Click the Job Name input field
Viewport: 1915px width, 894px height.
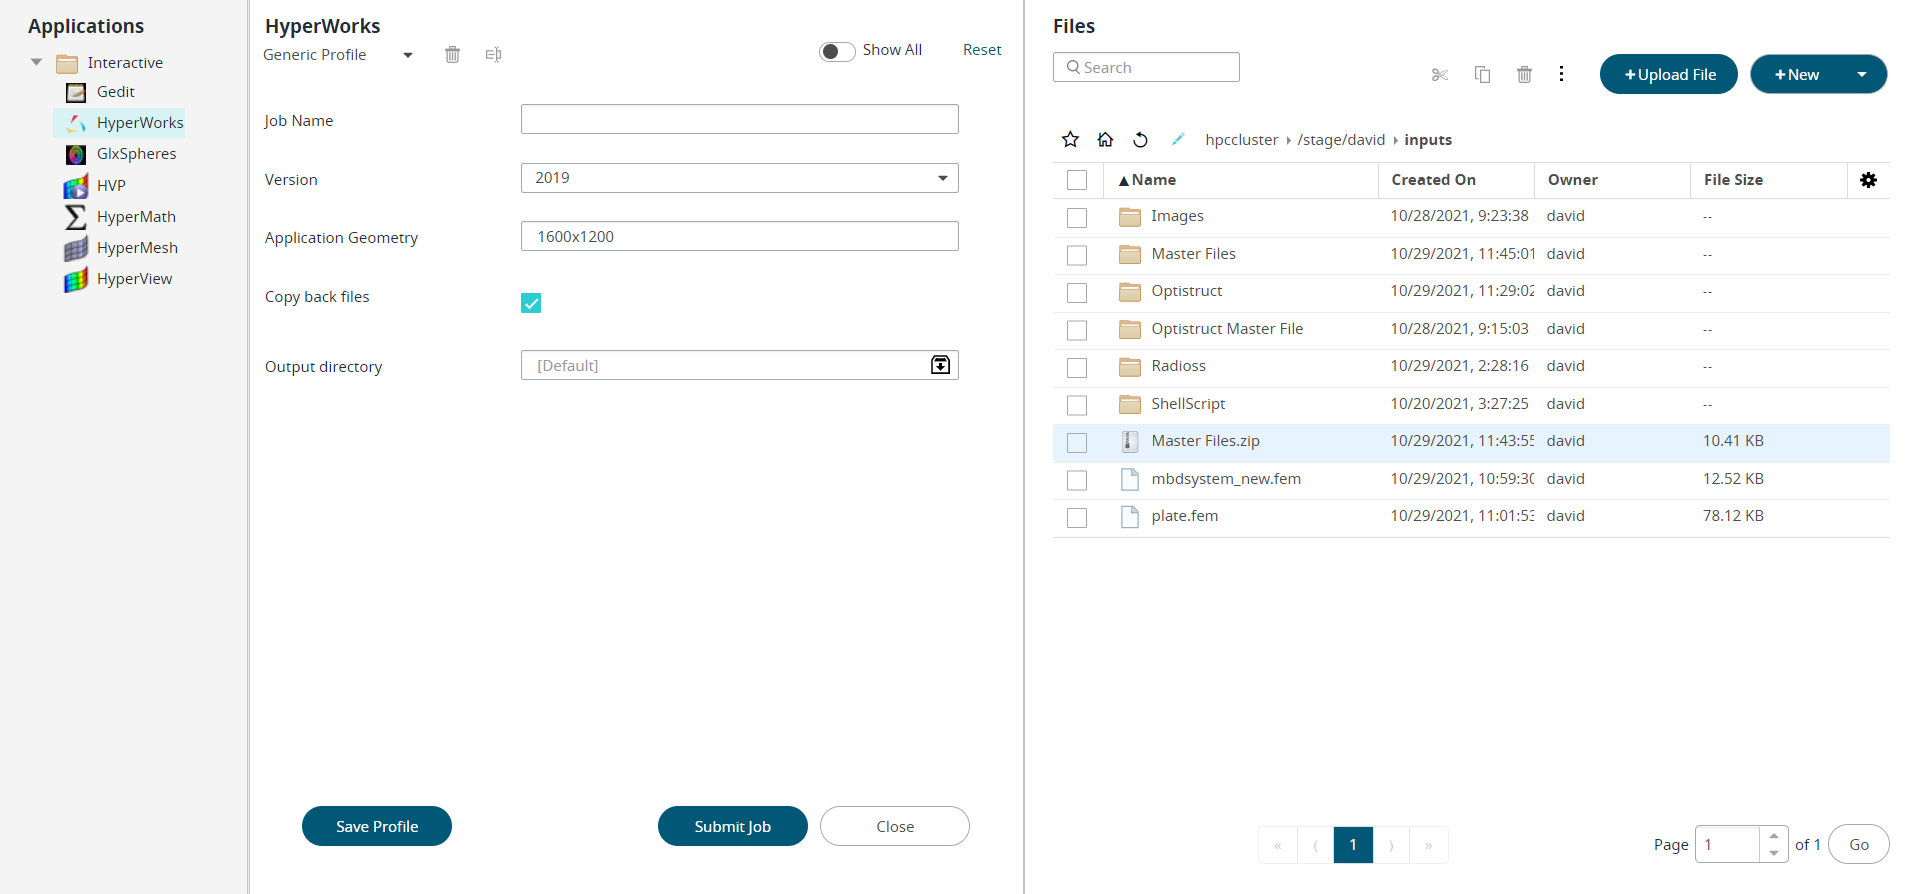(x=739, y=119)
